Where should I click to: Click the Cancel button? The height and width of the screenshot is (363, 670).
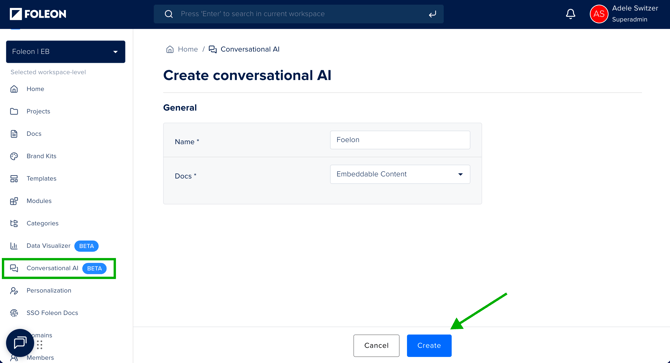coord(376,345)
